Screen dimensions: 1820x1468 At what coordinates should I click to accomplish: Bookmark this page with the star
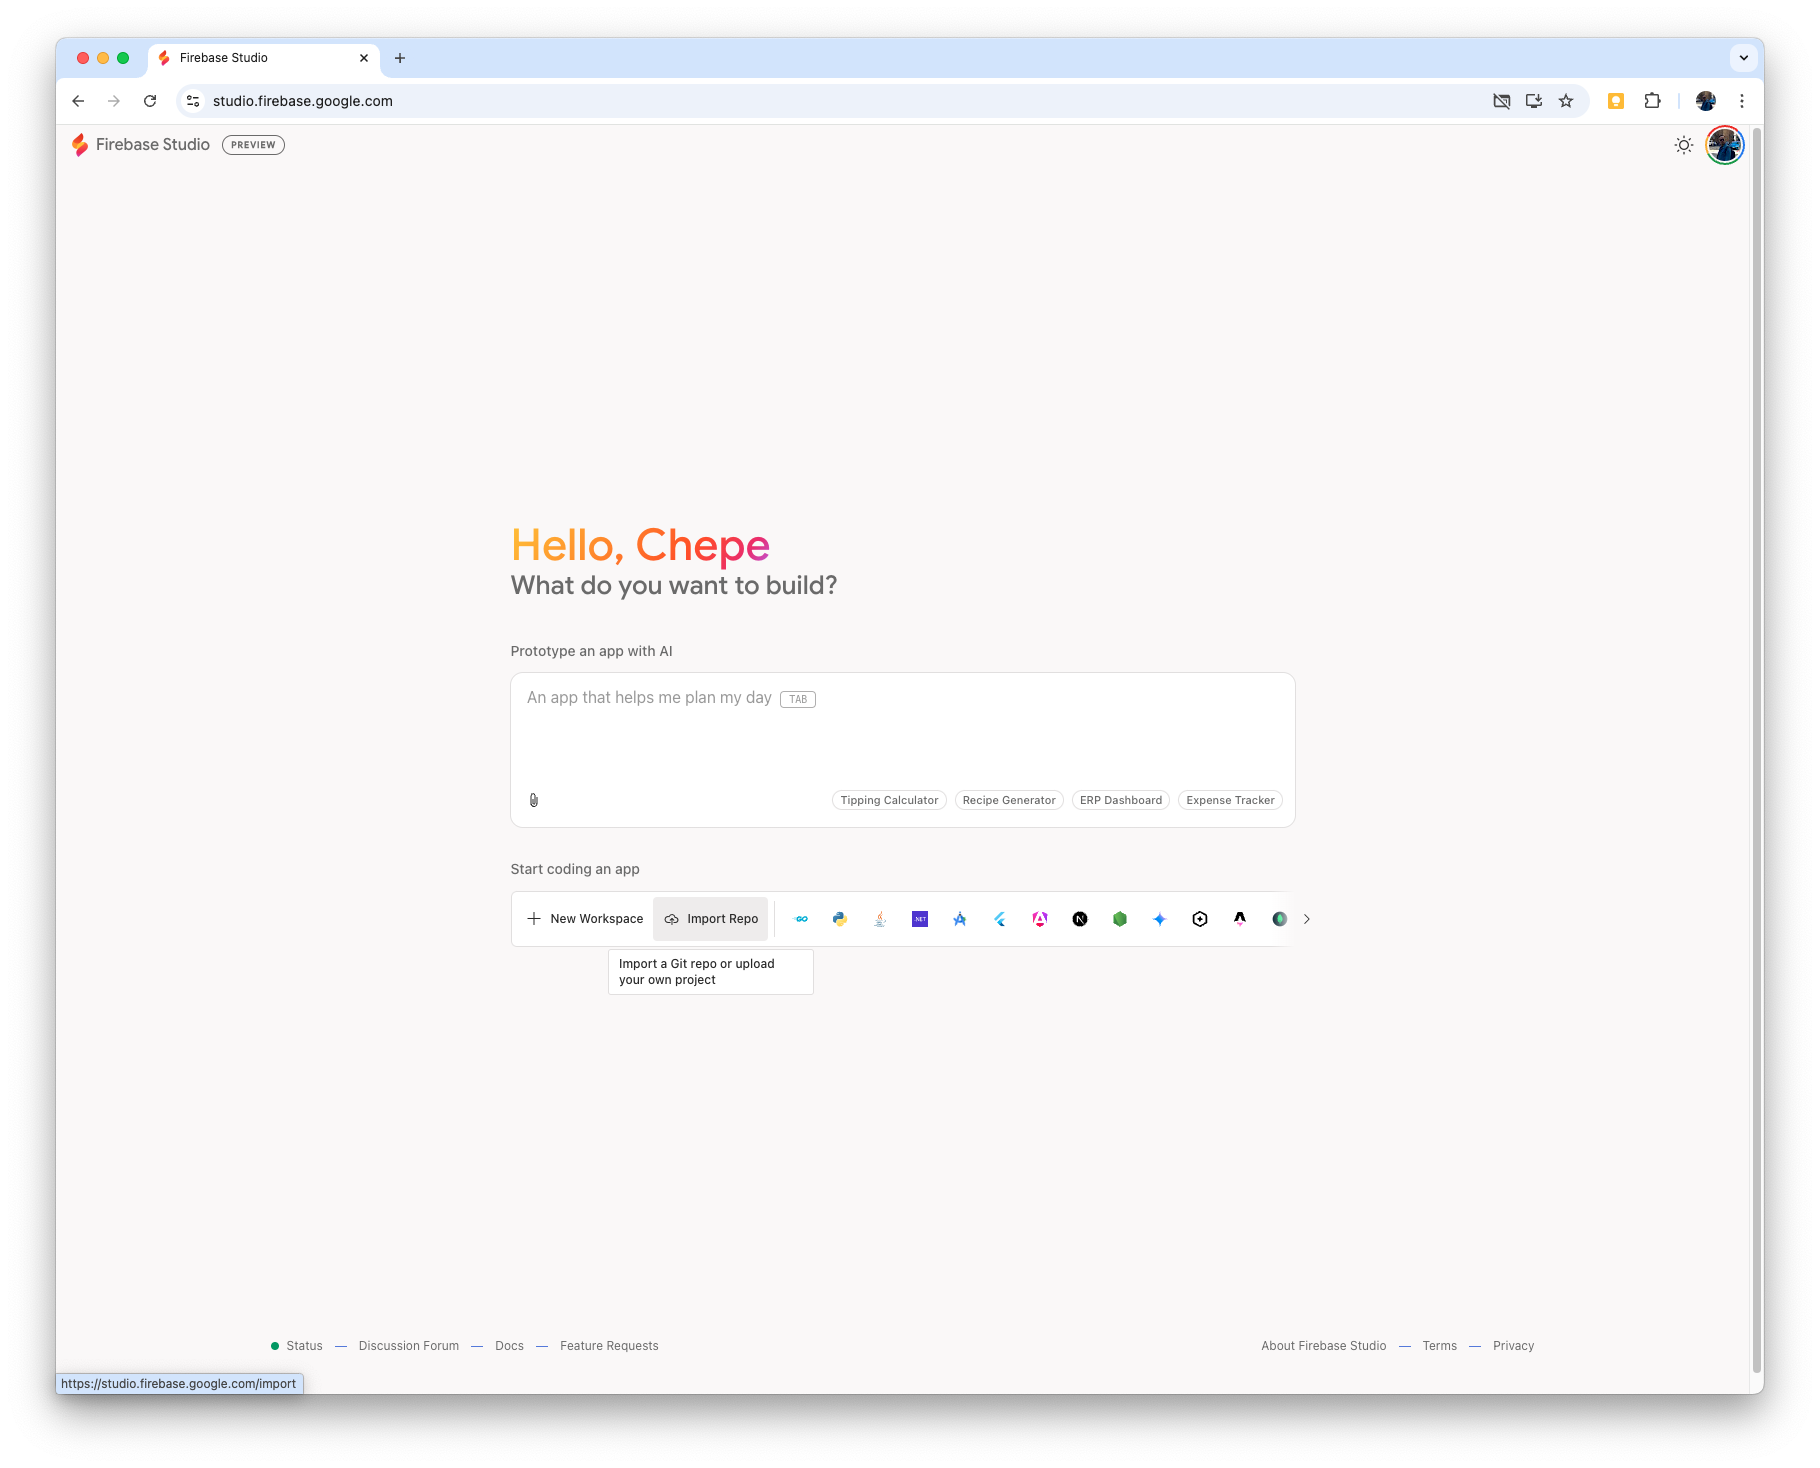coord(1566,101)
